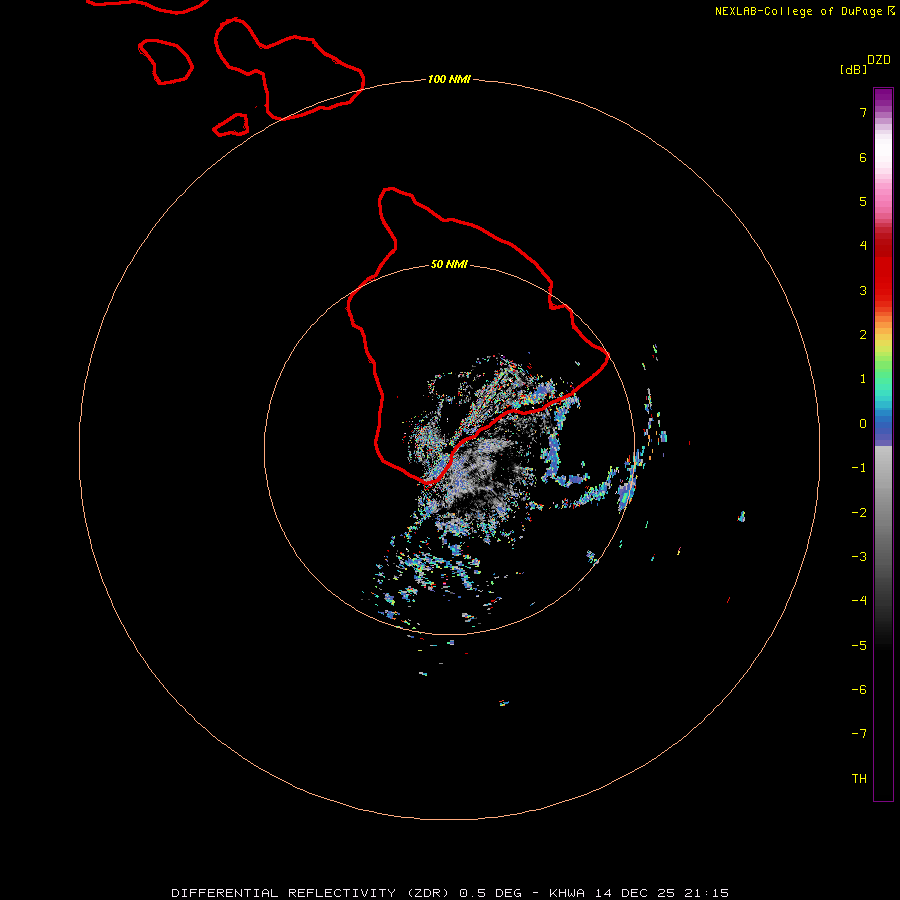Click the 14 DEC 25 21:15 timestamp
900x900 pixels.
(662, 893)
